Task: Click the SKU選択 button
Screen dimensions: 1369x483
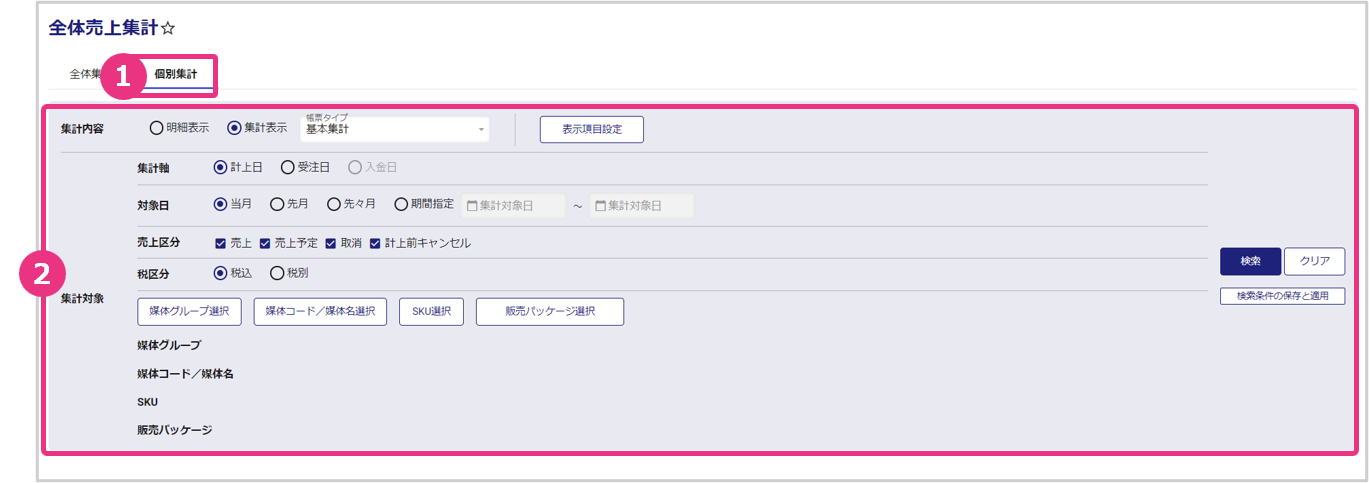Action: click(431, 312)
